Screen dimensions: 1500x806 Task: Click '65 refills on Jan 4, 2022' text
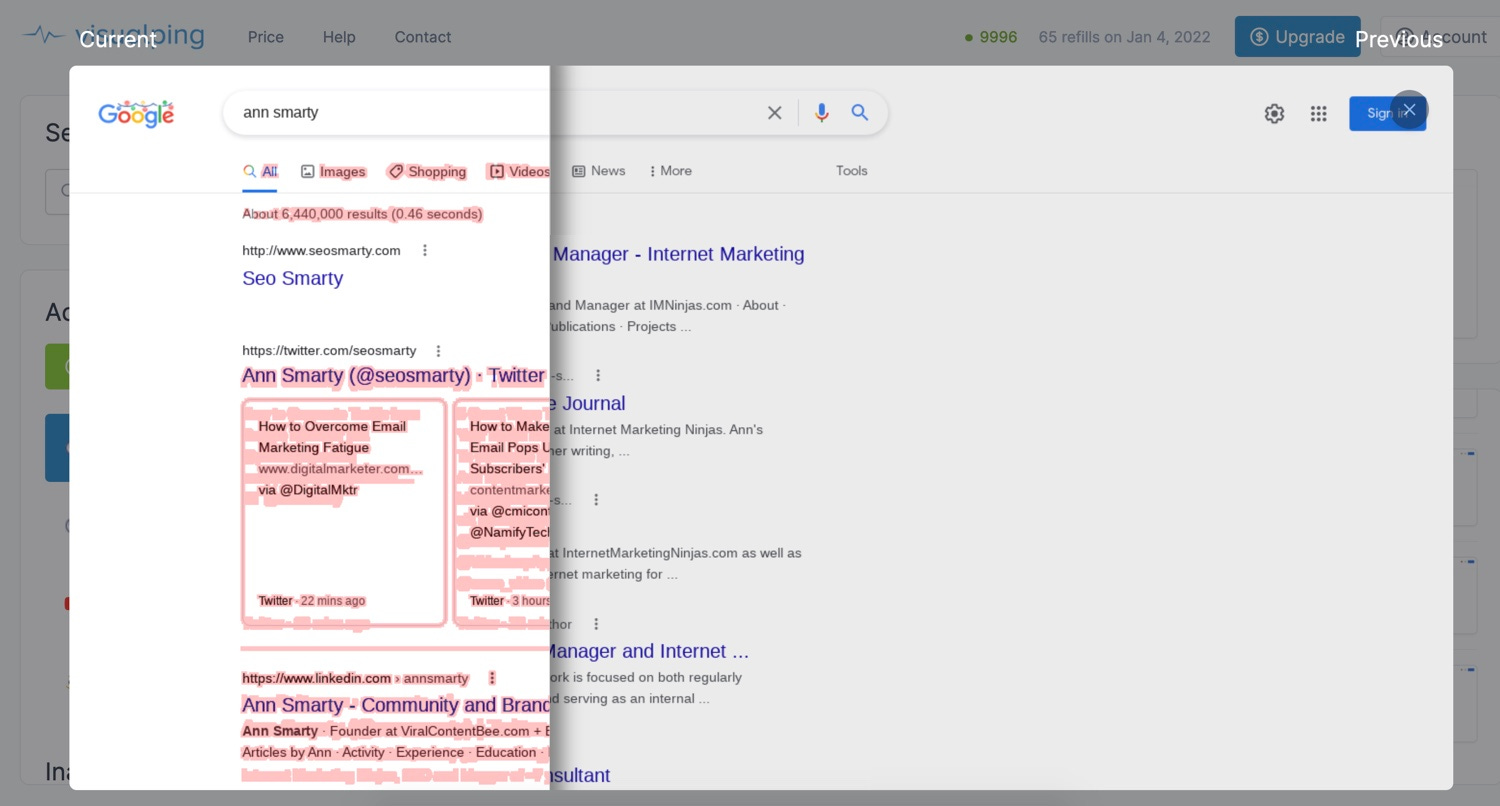coord(1124,37)
